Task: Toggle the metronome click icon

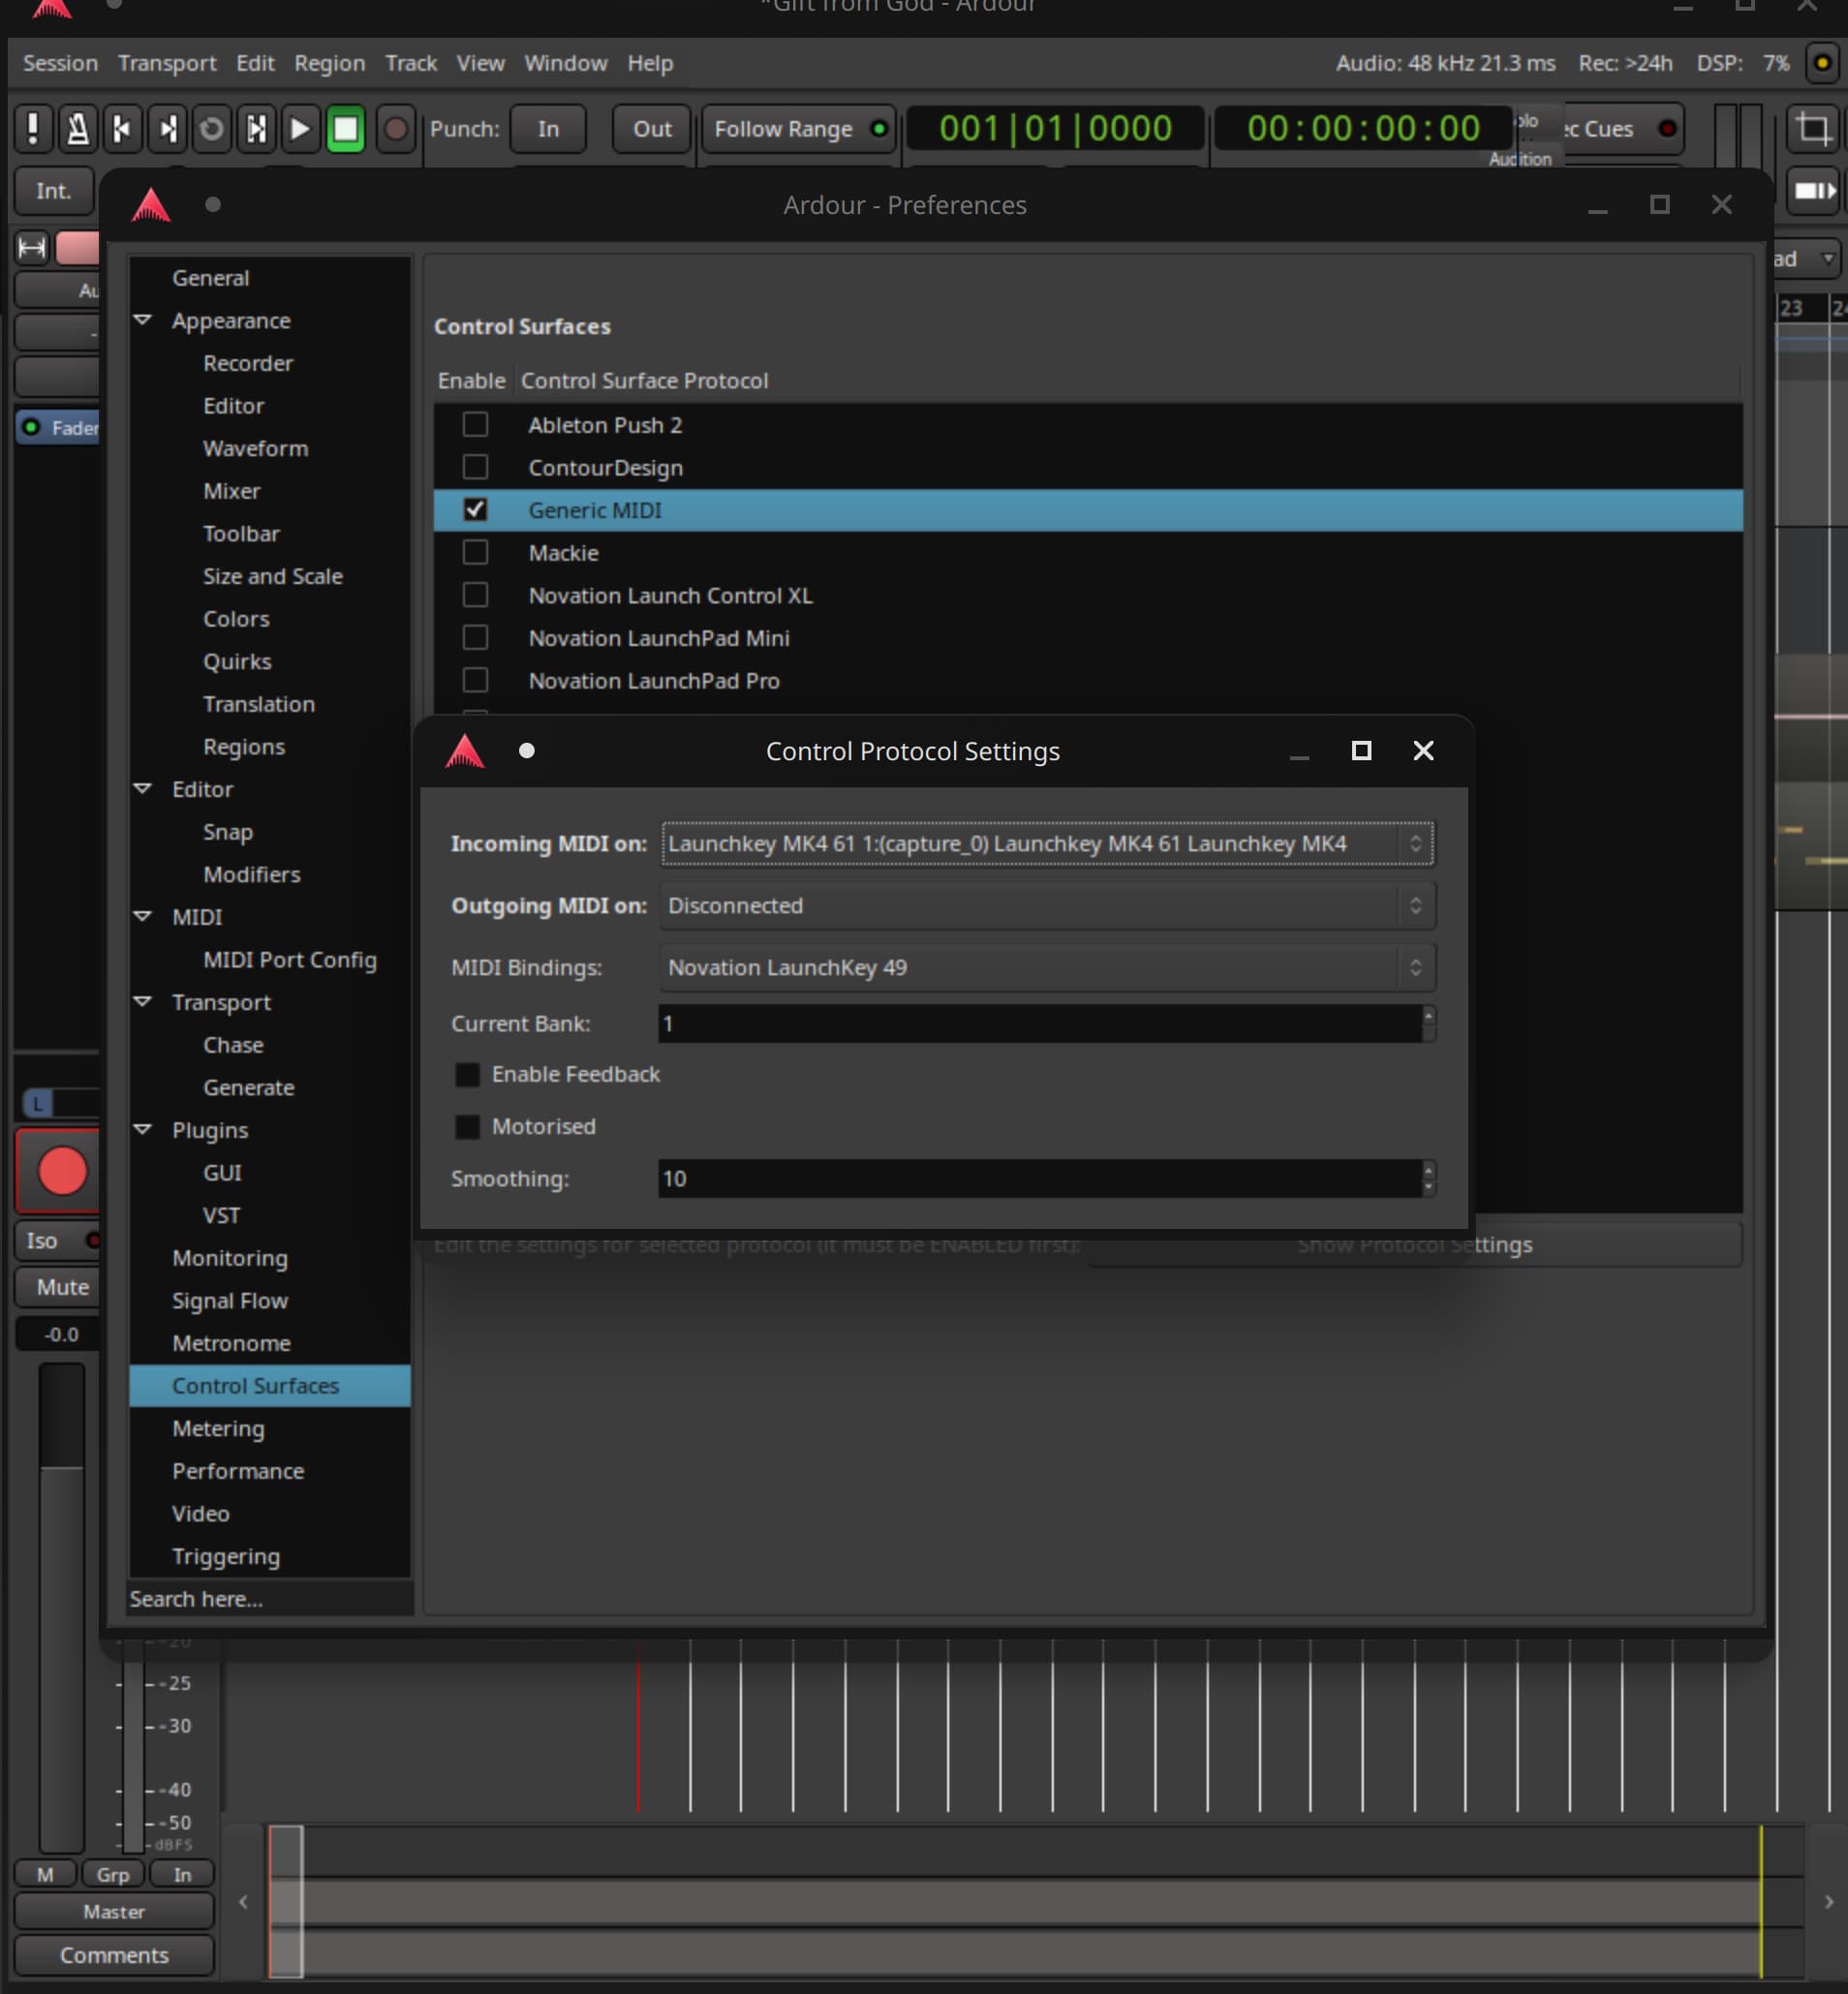Action: [77, 129]
